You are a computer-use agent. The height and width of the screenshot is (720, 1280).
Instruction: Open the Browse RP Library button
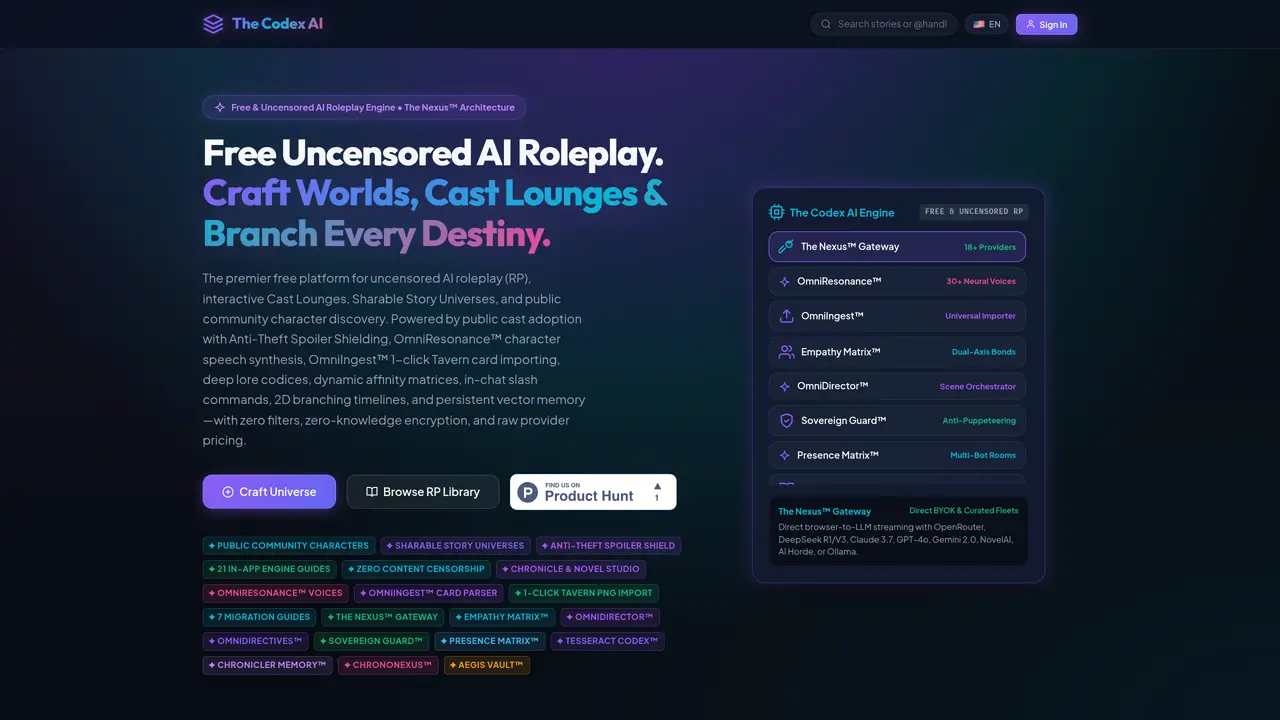pyautogui.click(x=422, y=492)
